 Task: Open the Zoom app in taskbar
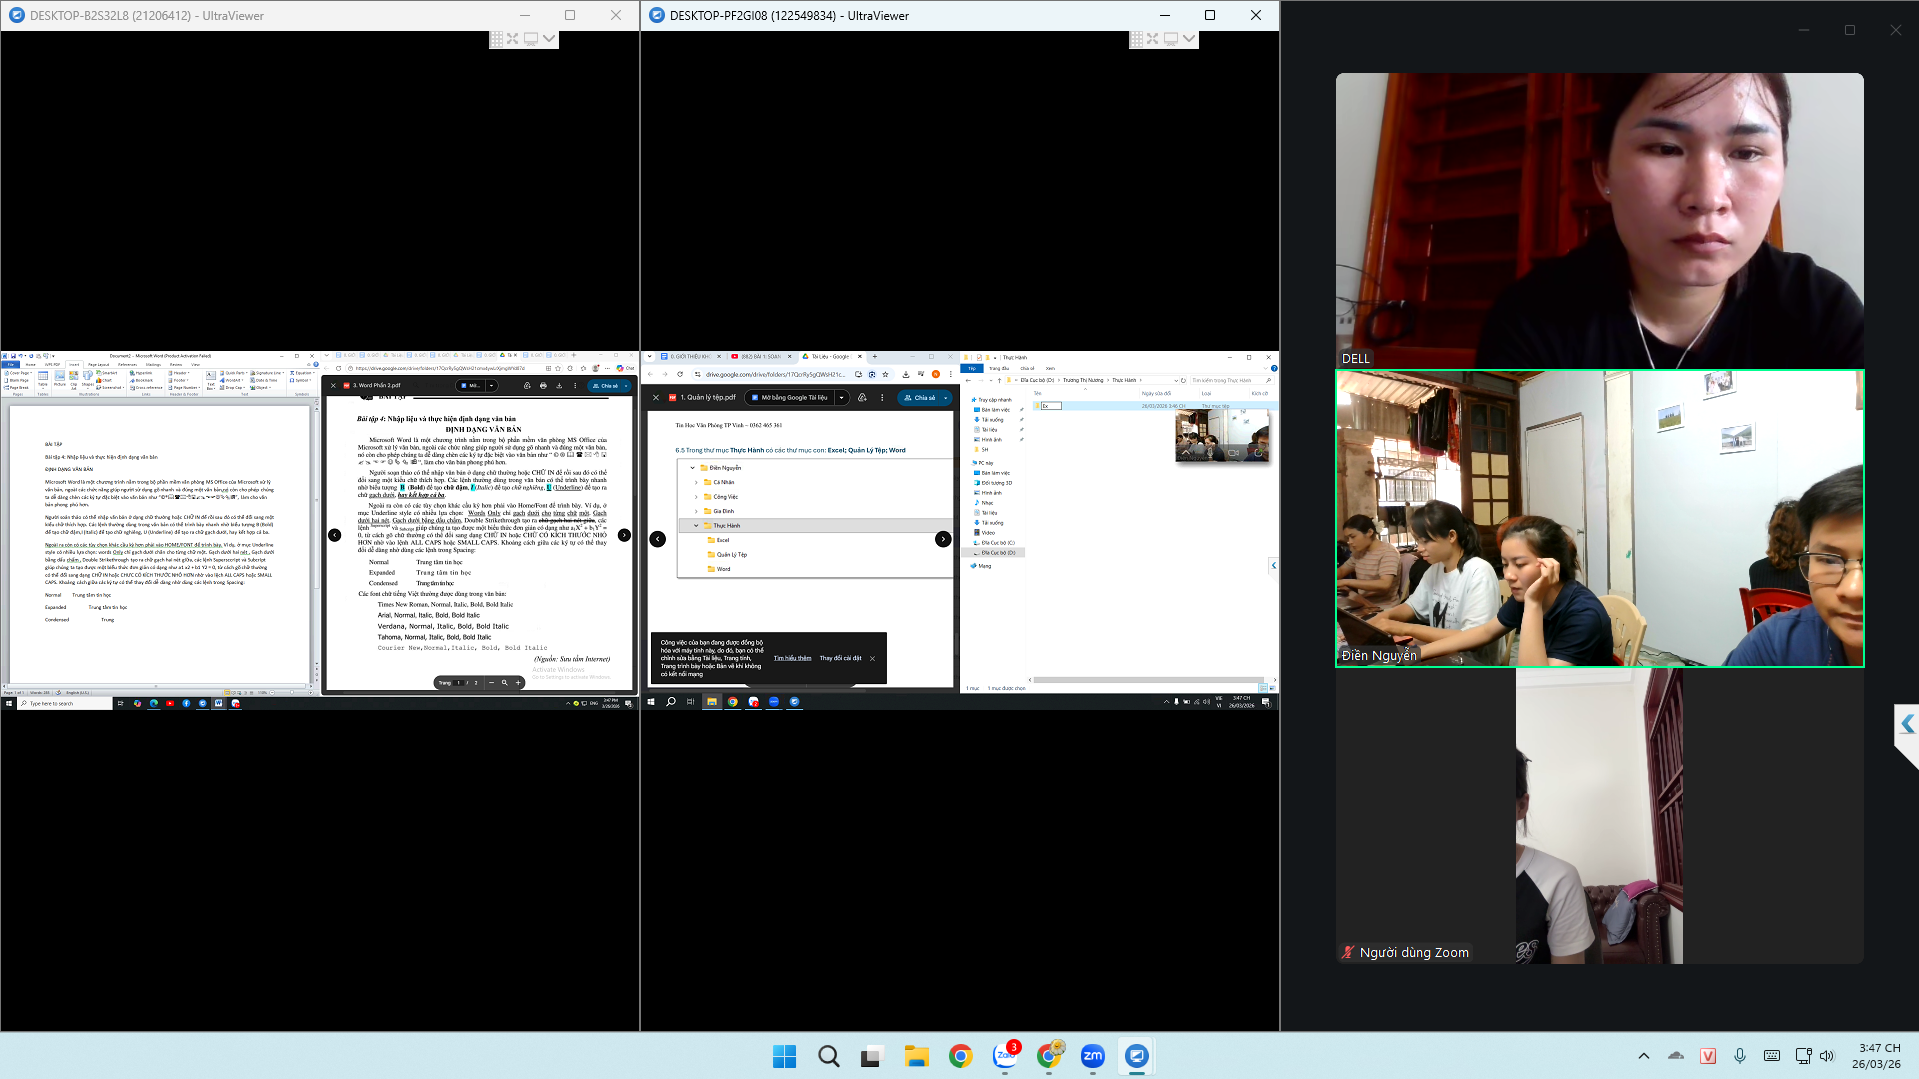click(1092, 1056)
